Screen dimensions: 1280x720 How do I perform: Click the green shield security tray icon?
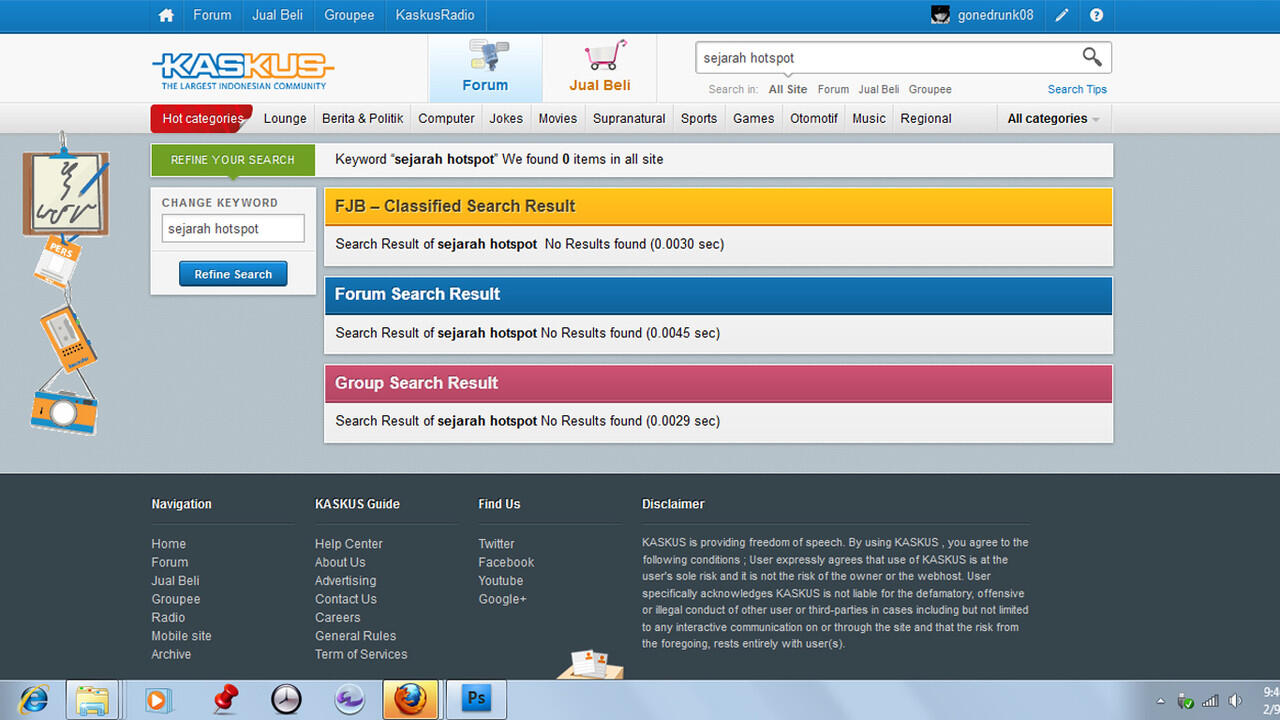coord(1185,701)
